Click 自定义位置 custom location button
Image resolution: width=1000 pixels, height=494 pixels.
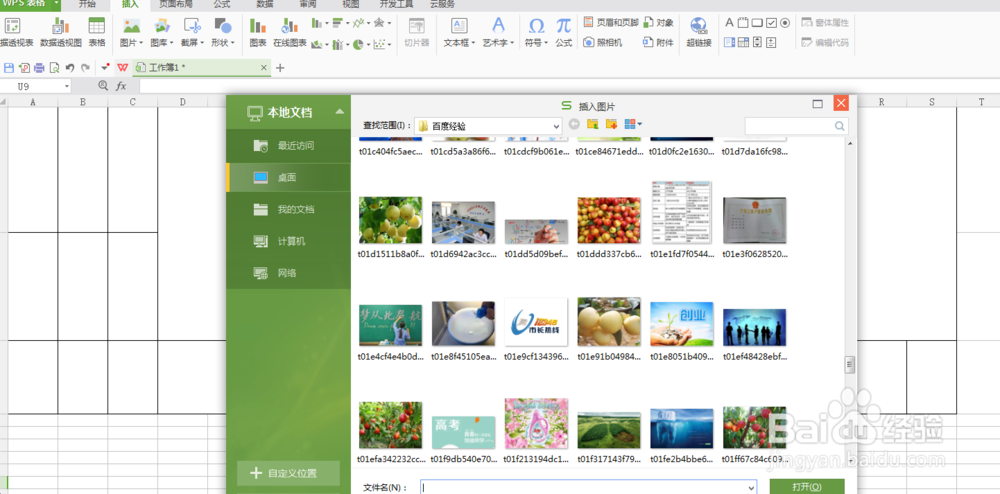point(288,473)
